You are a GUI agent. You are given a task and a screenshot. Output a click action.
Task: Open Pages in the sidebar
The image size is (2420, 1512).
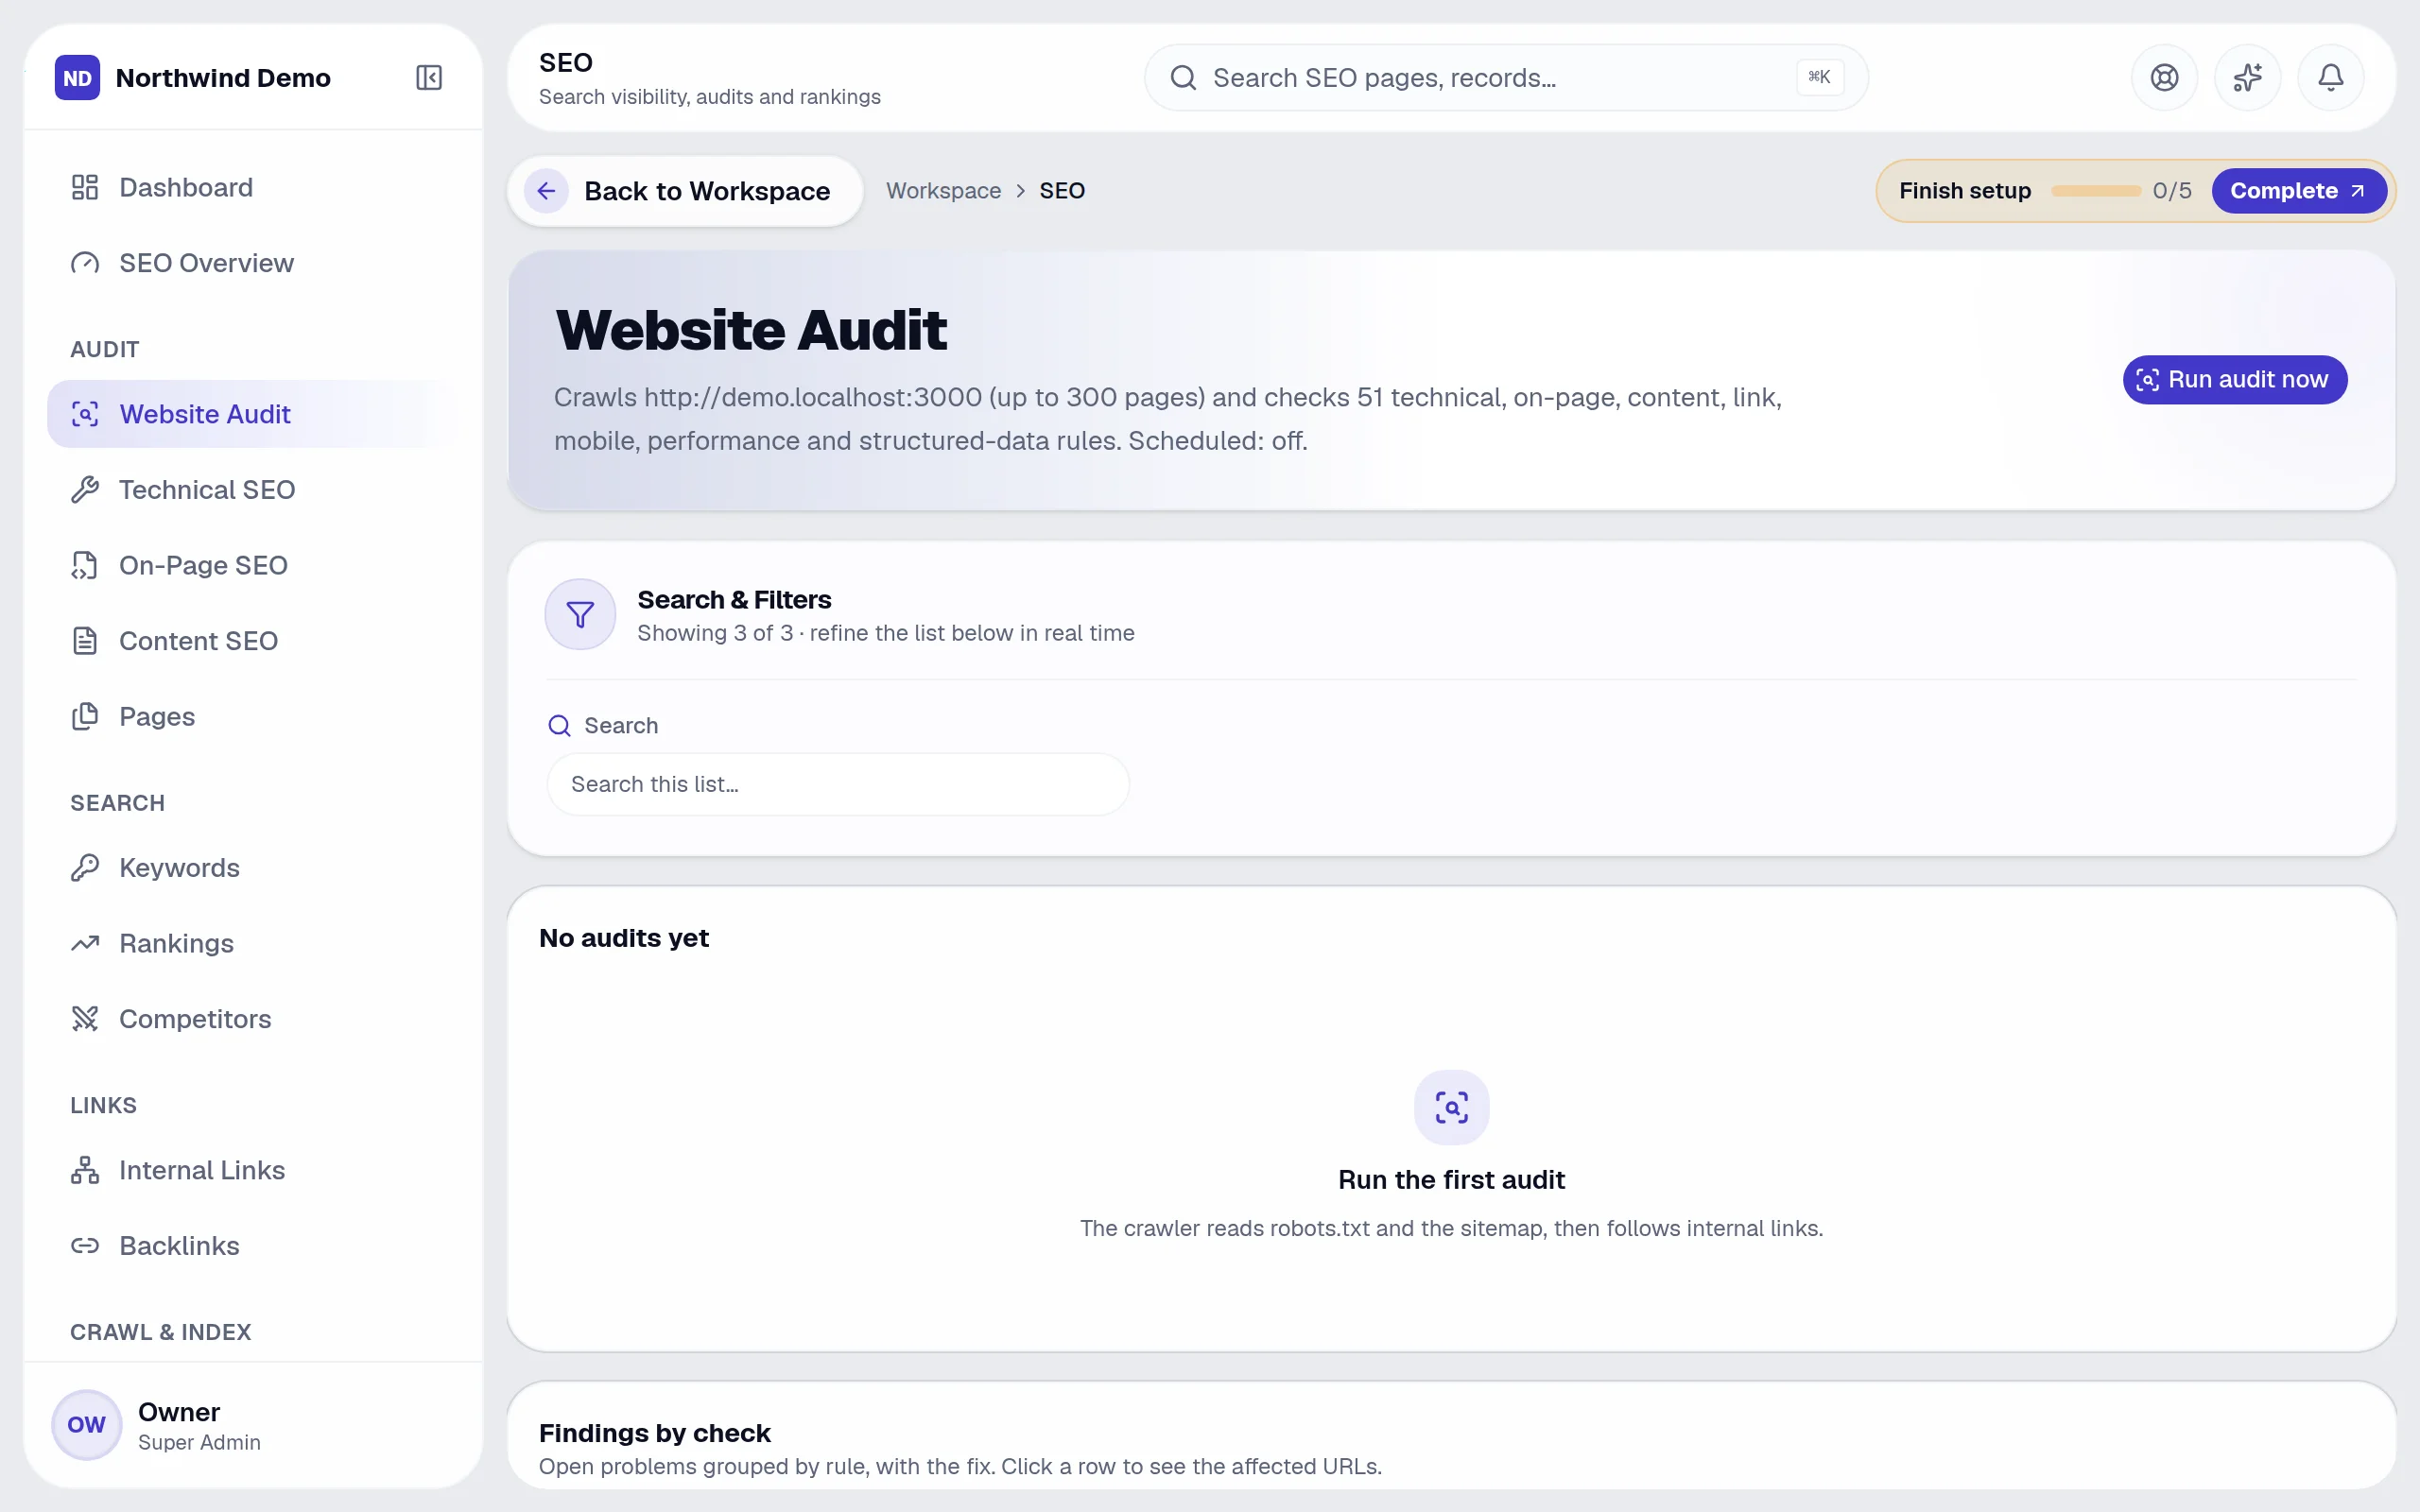253,716
